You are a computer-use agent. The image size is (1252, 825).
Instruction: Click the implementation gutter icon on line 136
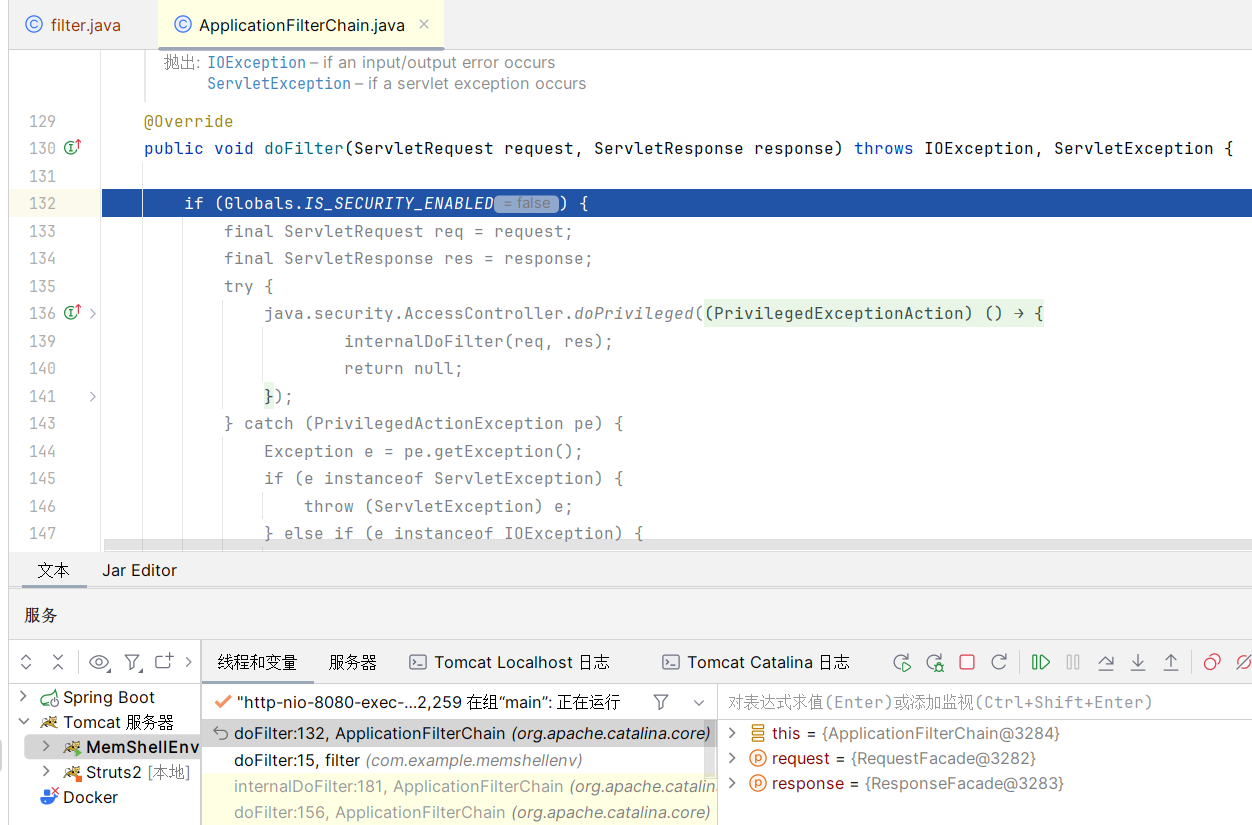click(x=72, y=313)
